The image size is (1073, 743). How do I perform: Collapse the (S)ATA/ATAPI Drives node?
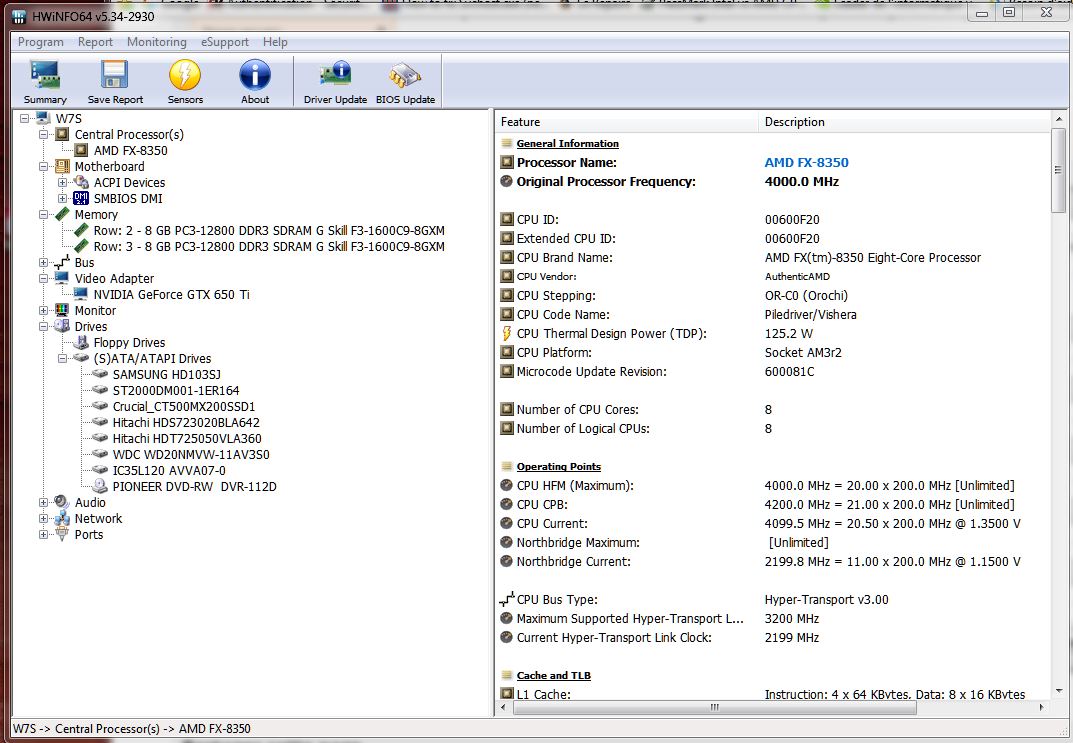[63, 359]
